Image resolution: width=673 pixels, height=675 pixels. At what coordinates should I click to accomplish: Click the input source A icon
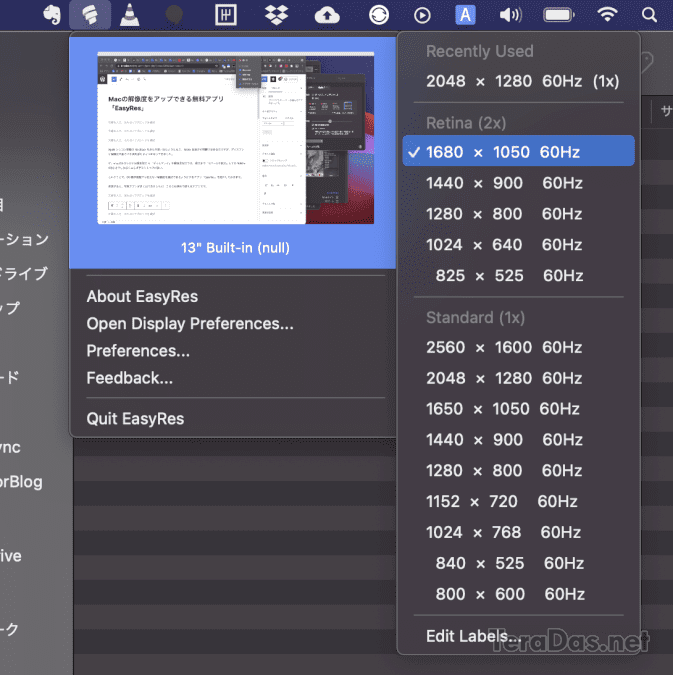465,15
